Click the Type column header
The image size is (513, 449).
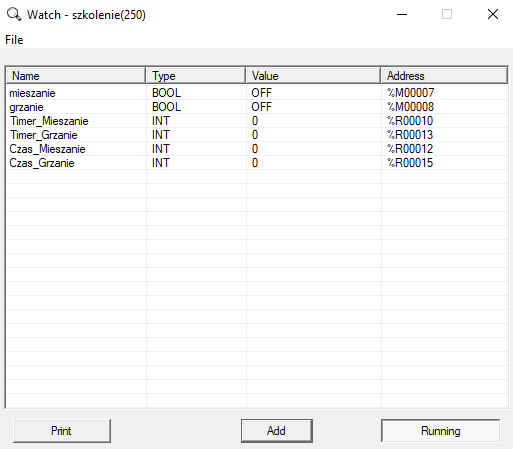(x=196, y=76)
